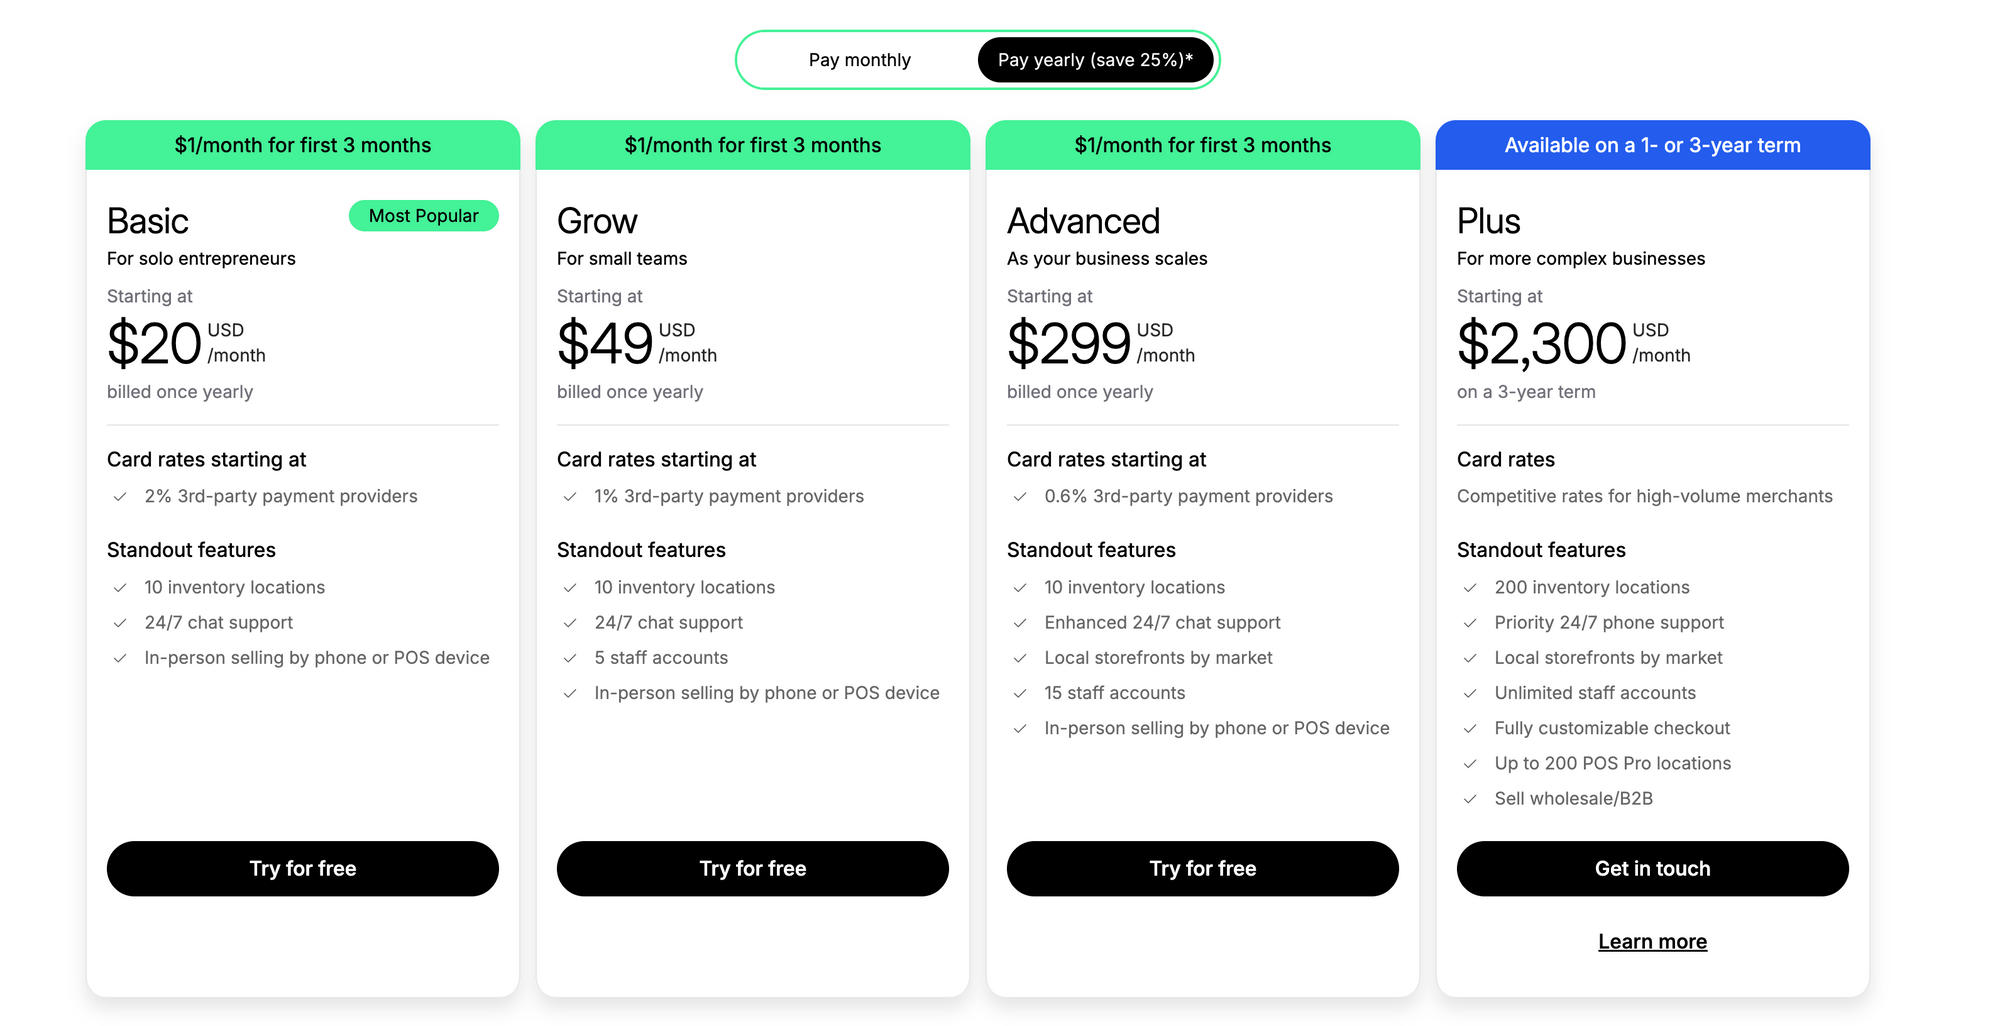This screenshot has width=2000, height=1026.
Task: Click Get in touch for Plus plan
Action: (1652, 868)
